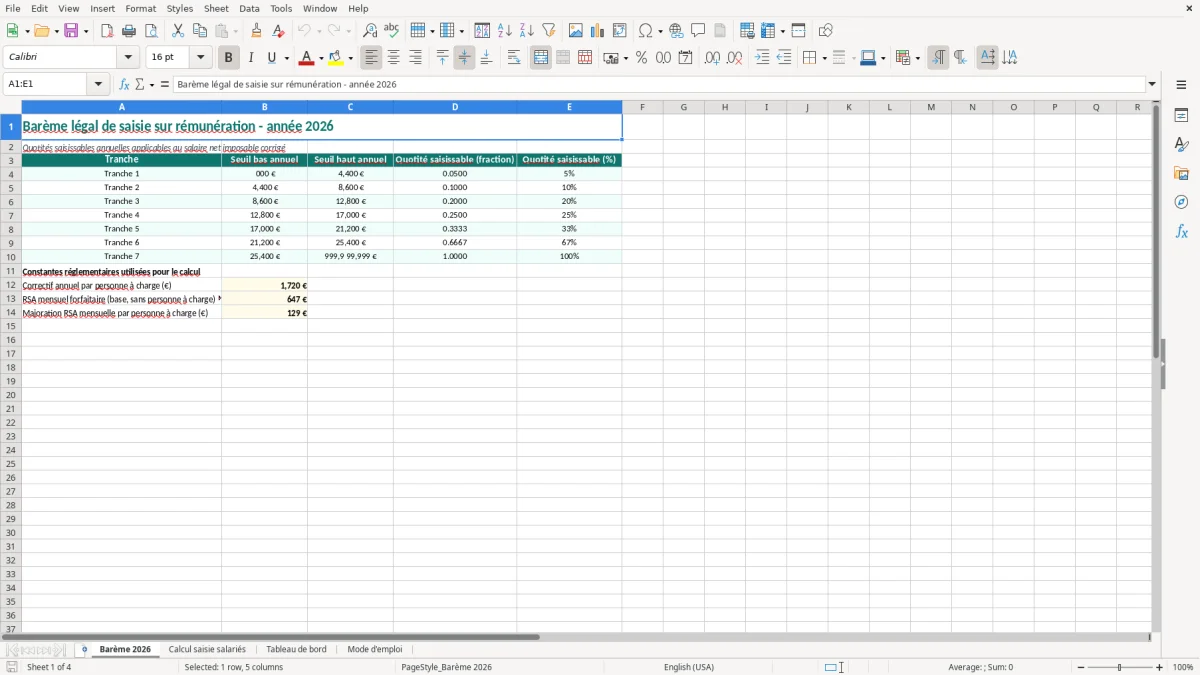Screen dimensions: 1200x675
Task: Open the Tools menu
Action: 281,8
